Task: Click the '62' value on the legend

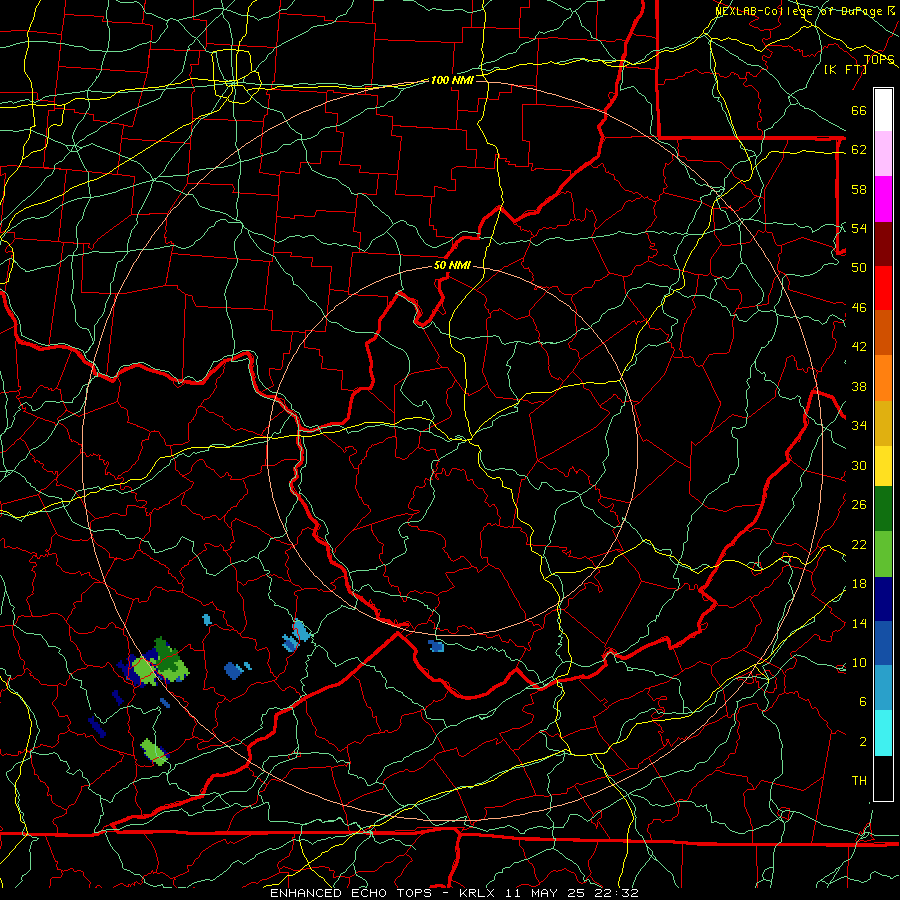Action: pyautogui.click(x=859, y=150)
